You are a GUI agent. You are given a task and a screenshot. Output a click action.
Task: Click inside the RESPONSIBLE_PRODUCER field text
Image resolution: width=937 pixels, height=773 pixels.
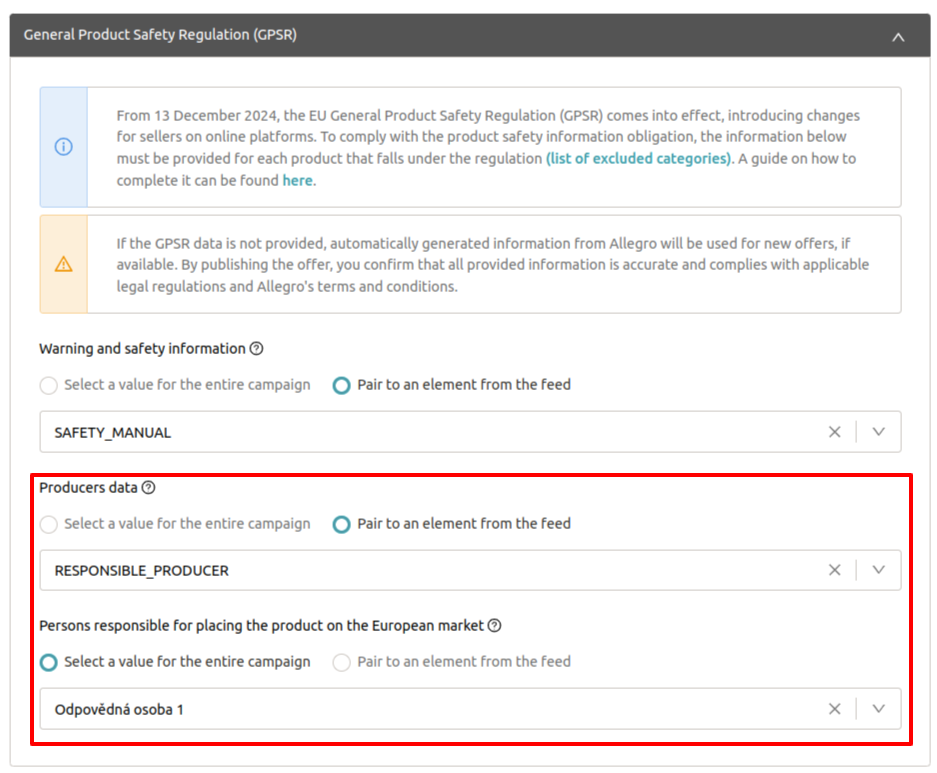[142, 571]
